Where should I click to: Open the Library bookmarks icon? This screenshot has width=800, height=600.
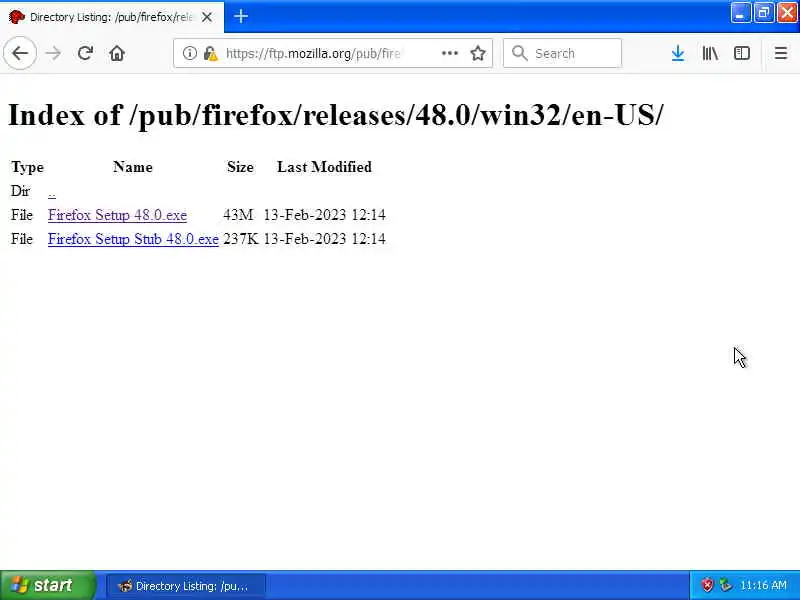click(x=710, y=53)
